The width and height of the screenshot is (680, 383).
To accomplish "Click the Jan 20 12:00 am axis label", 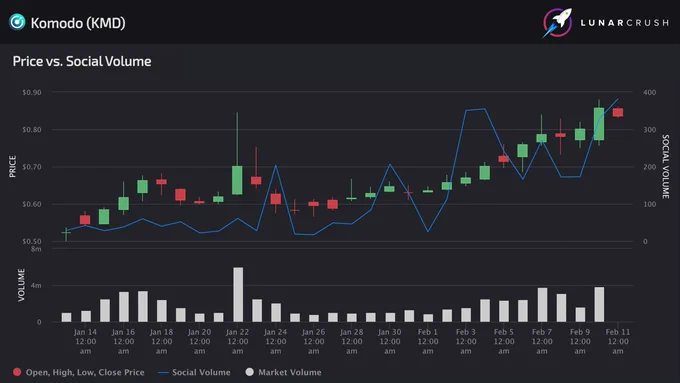I will (x=199, y=341).
